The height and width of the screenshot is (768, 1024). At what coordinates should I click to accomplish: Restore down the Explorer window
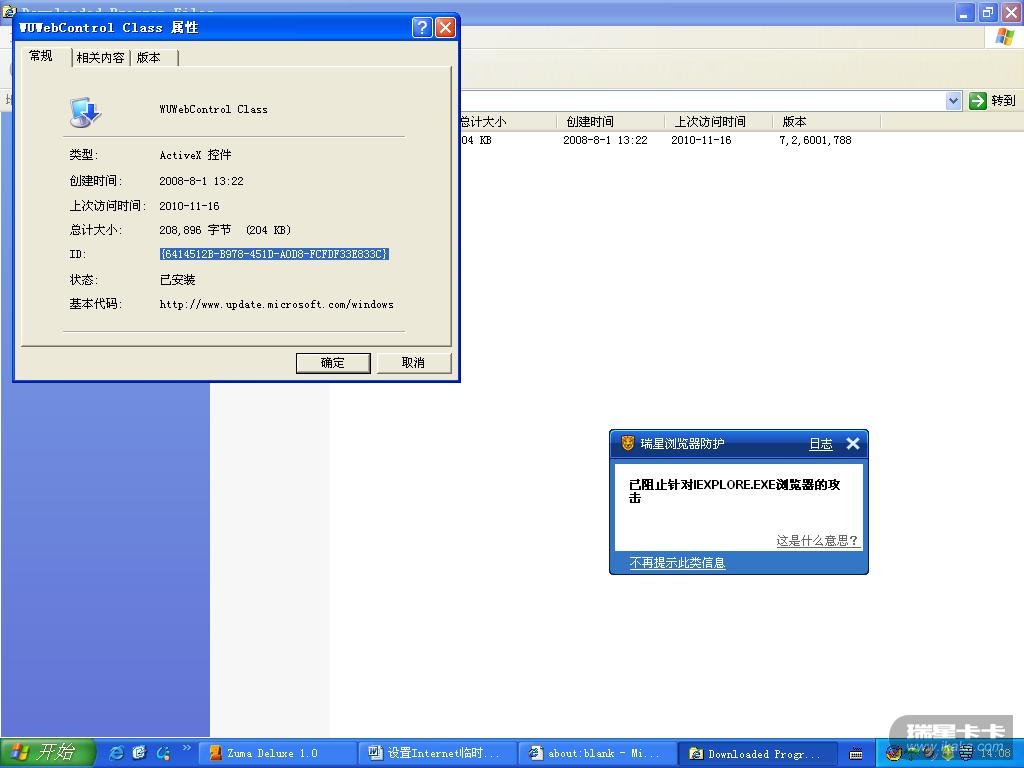987,12
